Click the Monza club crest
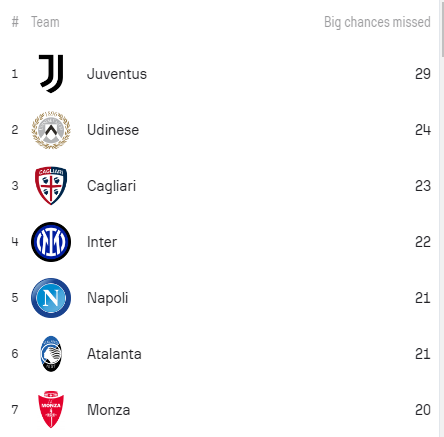 point(51,410)
